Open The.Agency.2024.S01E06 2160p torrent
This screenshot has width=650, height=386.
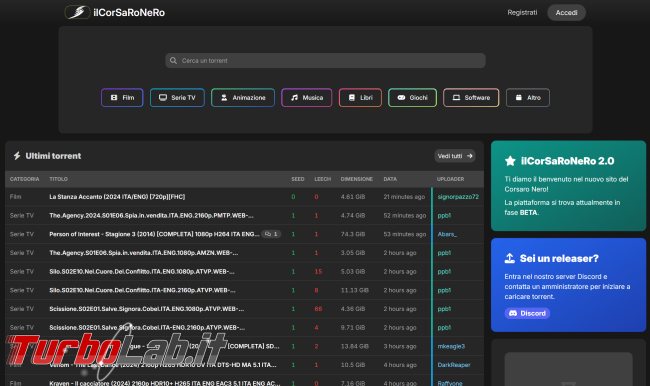pyautogui.click(x=151, y=216)
